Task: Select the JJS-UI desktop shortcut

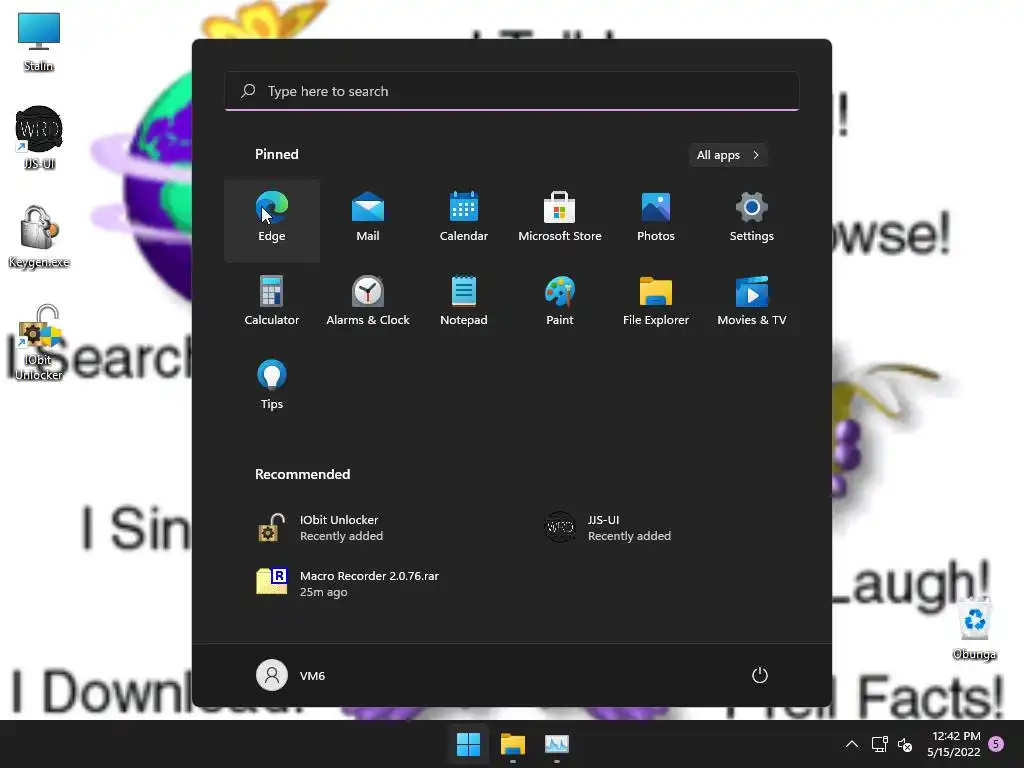Action: [39, 138]
